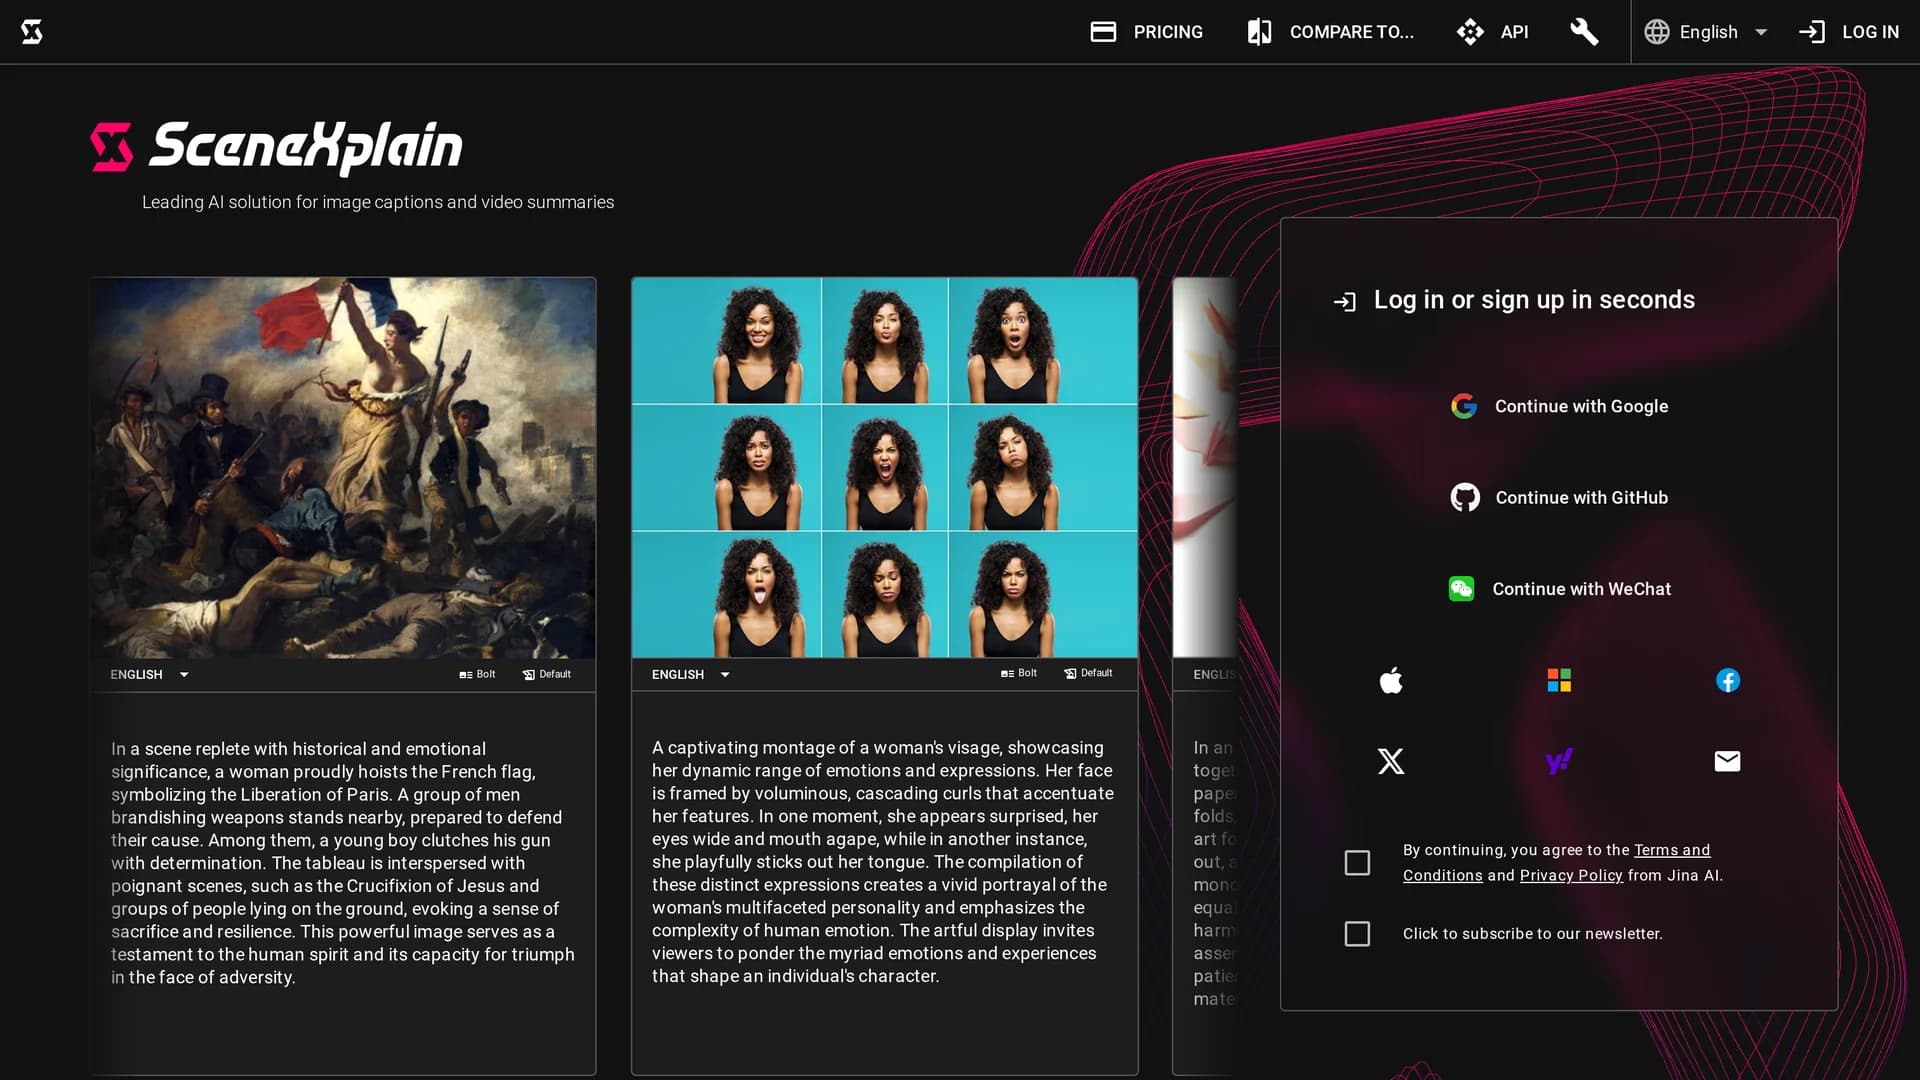
Task: Click the Compare To contrast icon
Action: 1260,32
